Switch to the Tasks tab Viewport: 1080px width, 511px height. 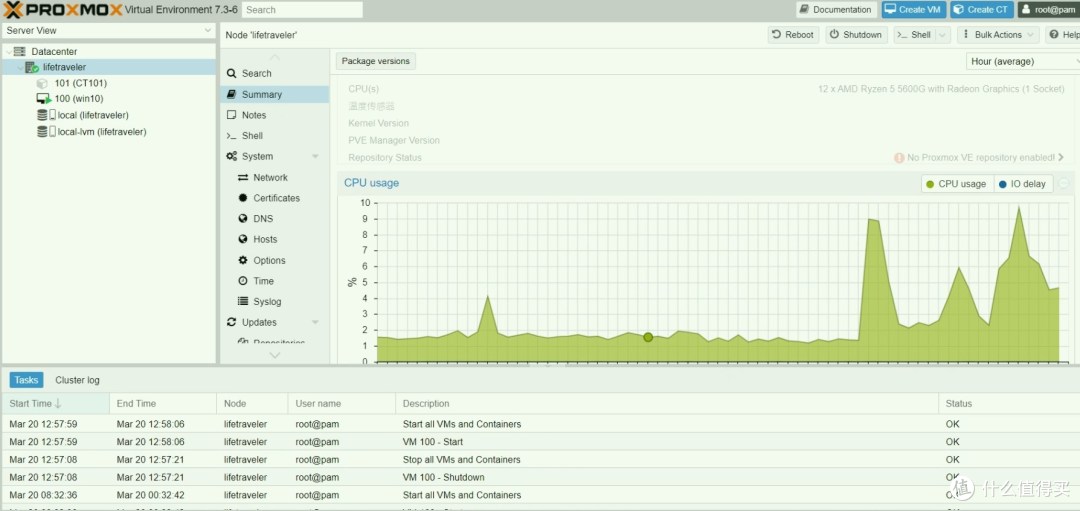[26, 380]
